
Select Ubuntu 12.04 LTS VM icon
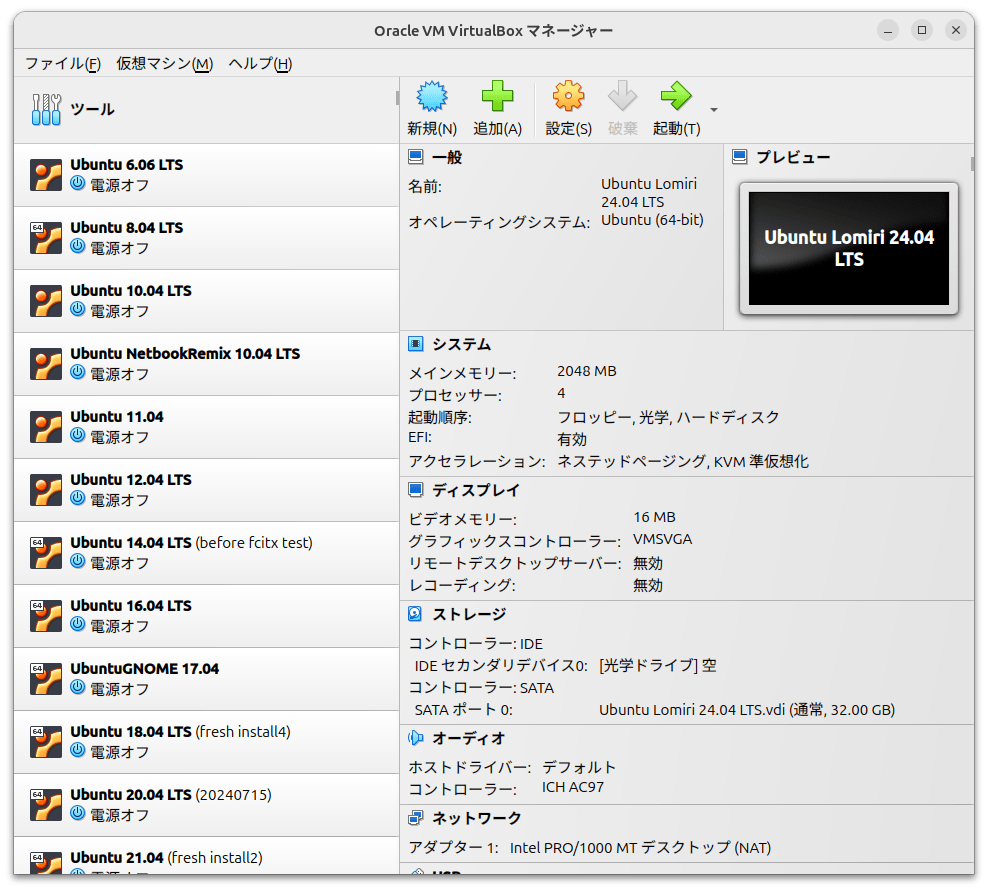click(46, 490)
